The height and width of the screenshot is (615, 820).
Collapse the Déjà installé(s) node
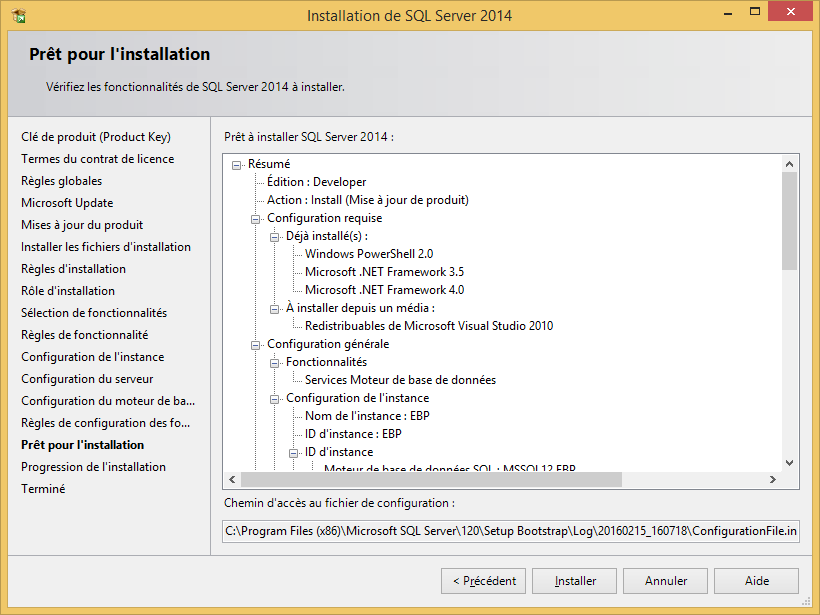click(x=274, y=237)
